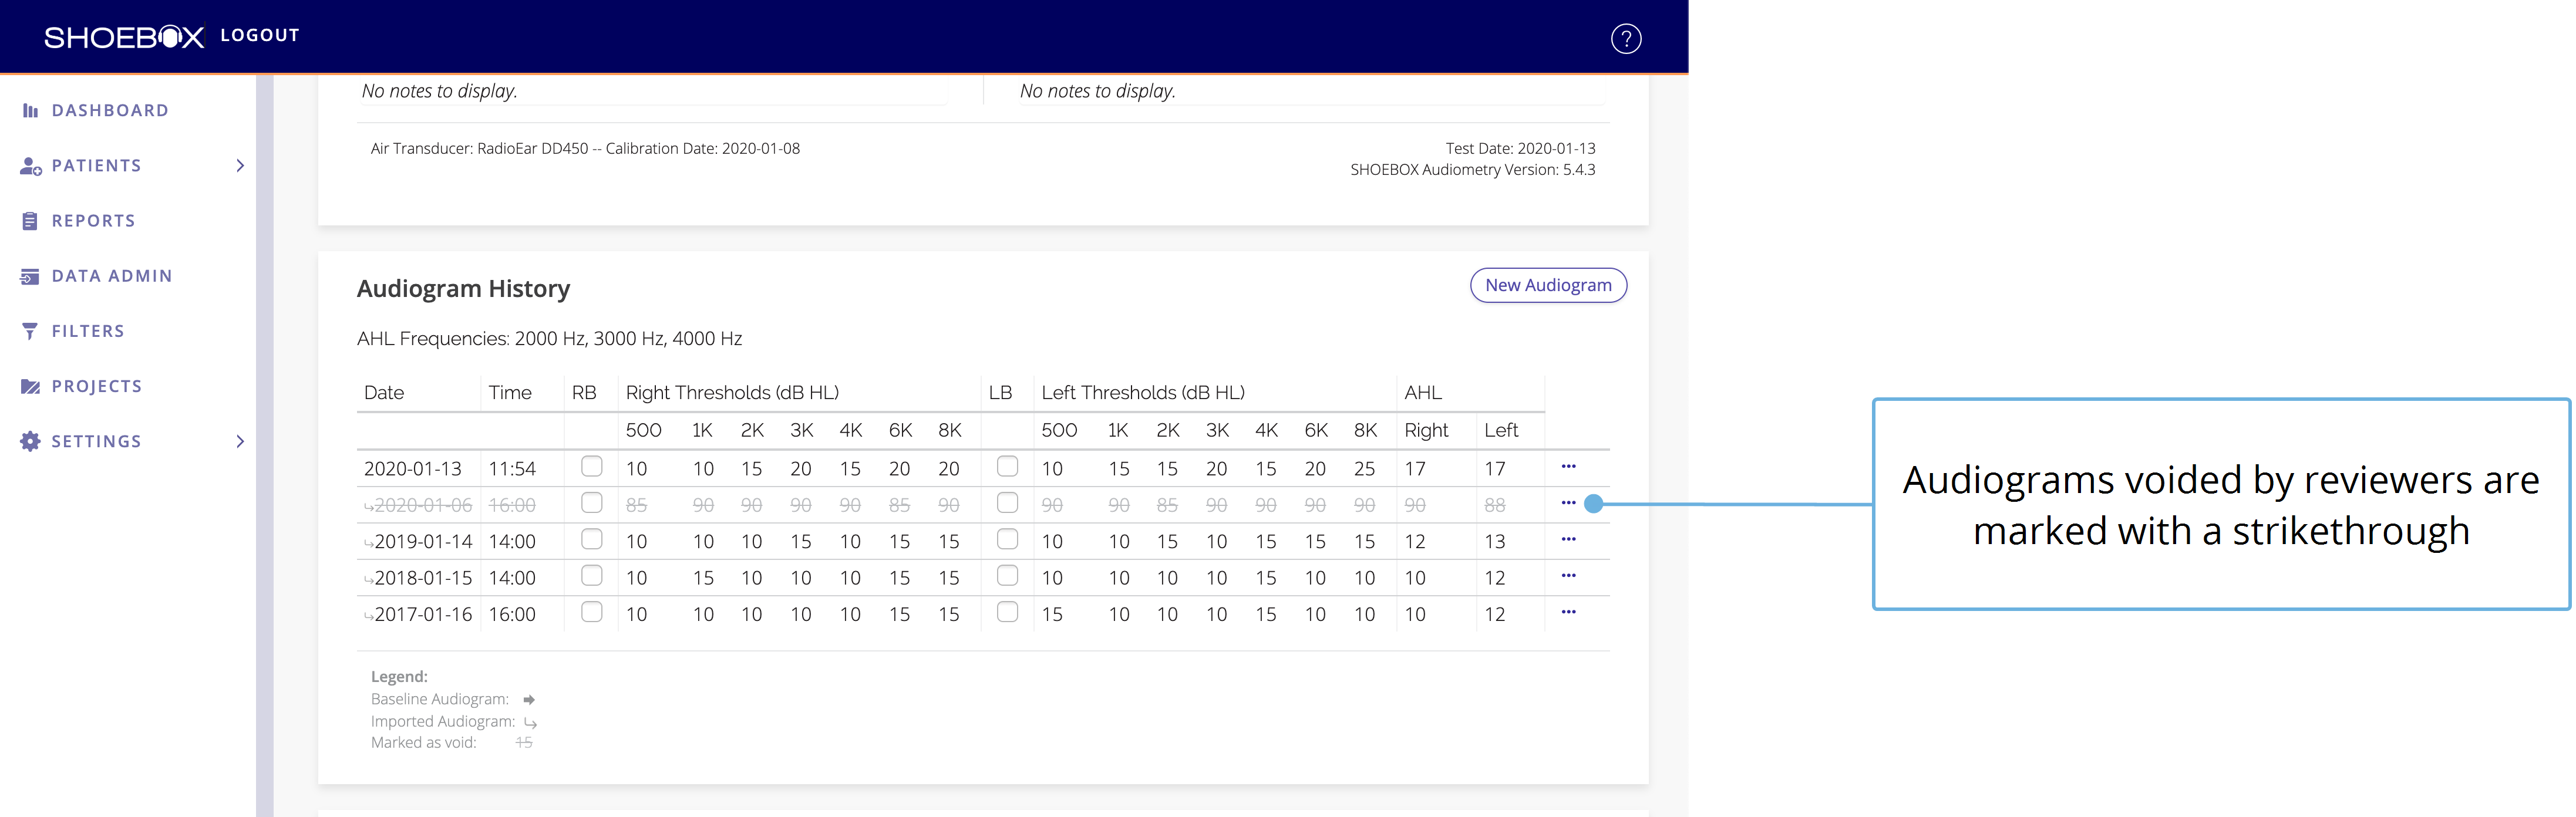Click the Filters funnel icon

click(x=30, y=331)
